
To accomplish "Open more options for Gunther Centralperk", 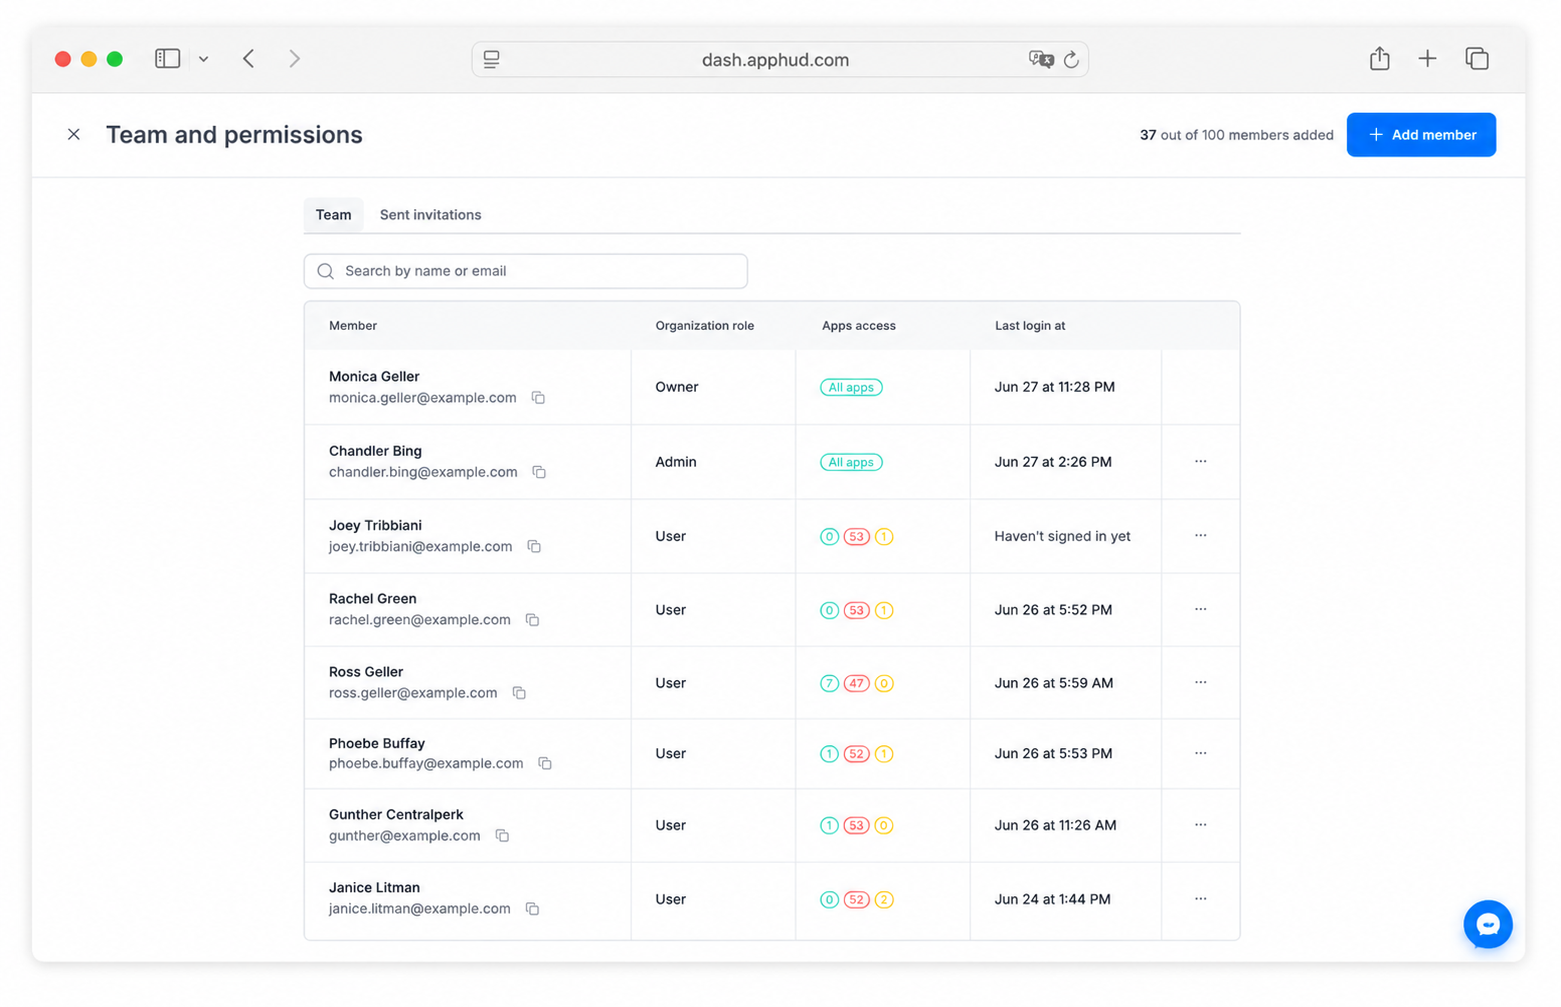I will pyautogui.click(x=1200, y=826).
